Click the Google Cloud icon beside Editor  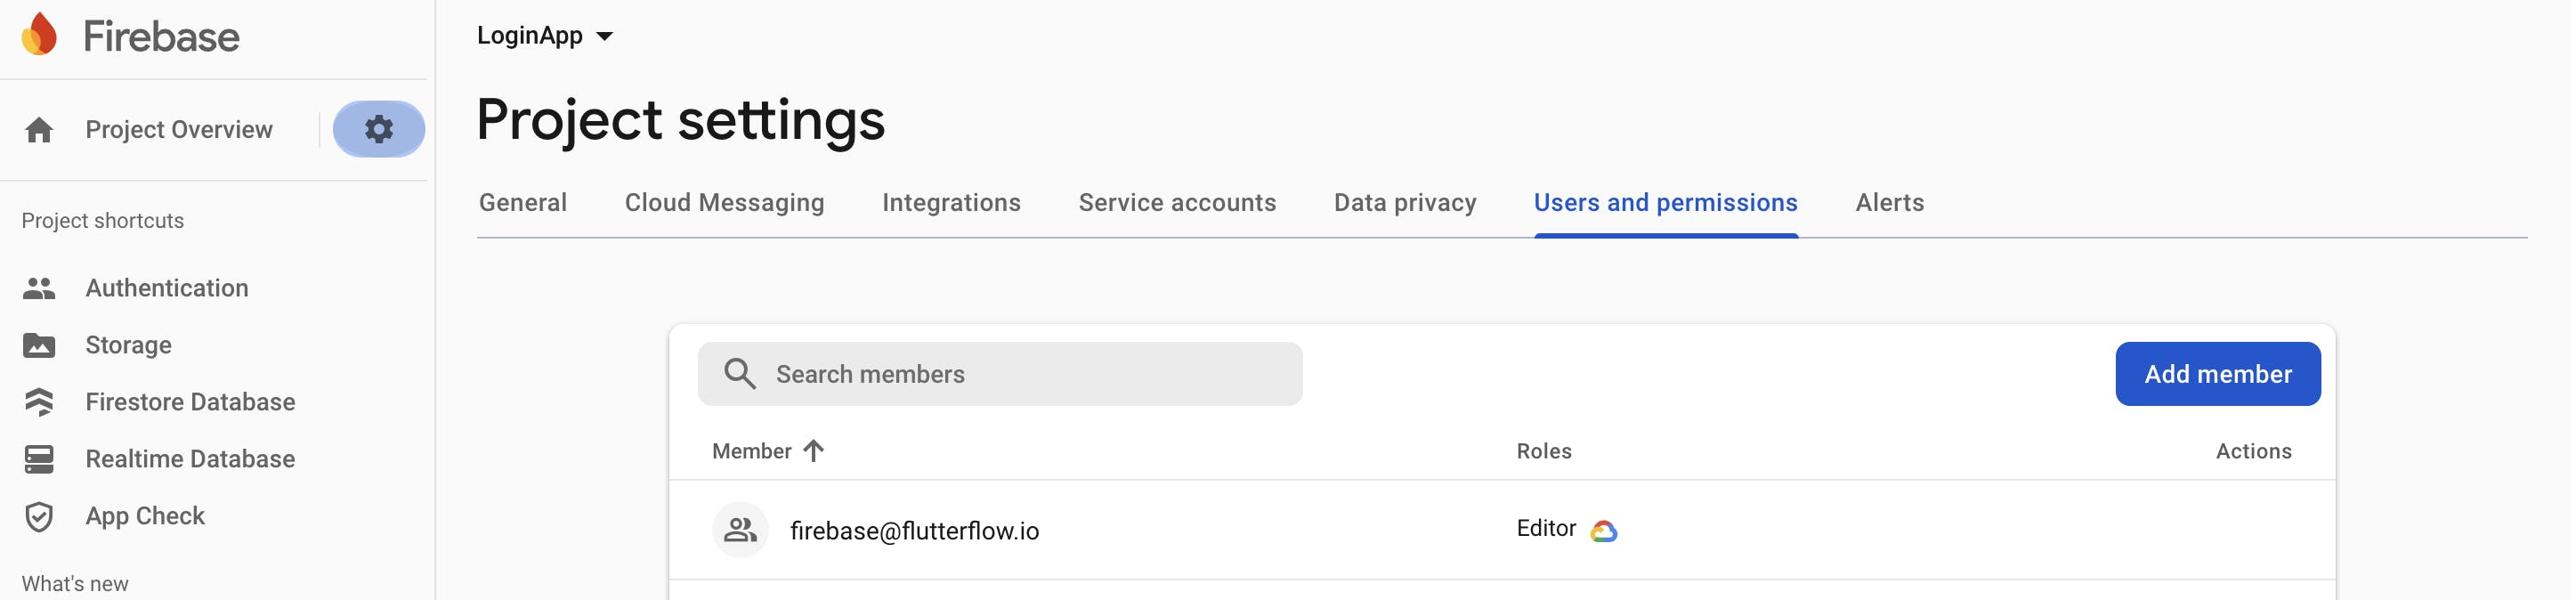(1603, 531)
